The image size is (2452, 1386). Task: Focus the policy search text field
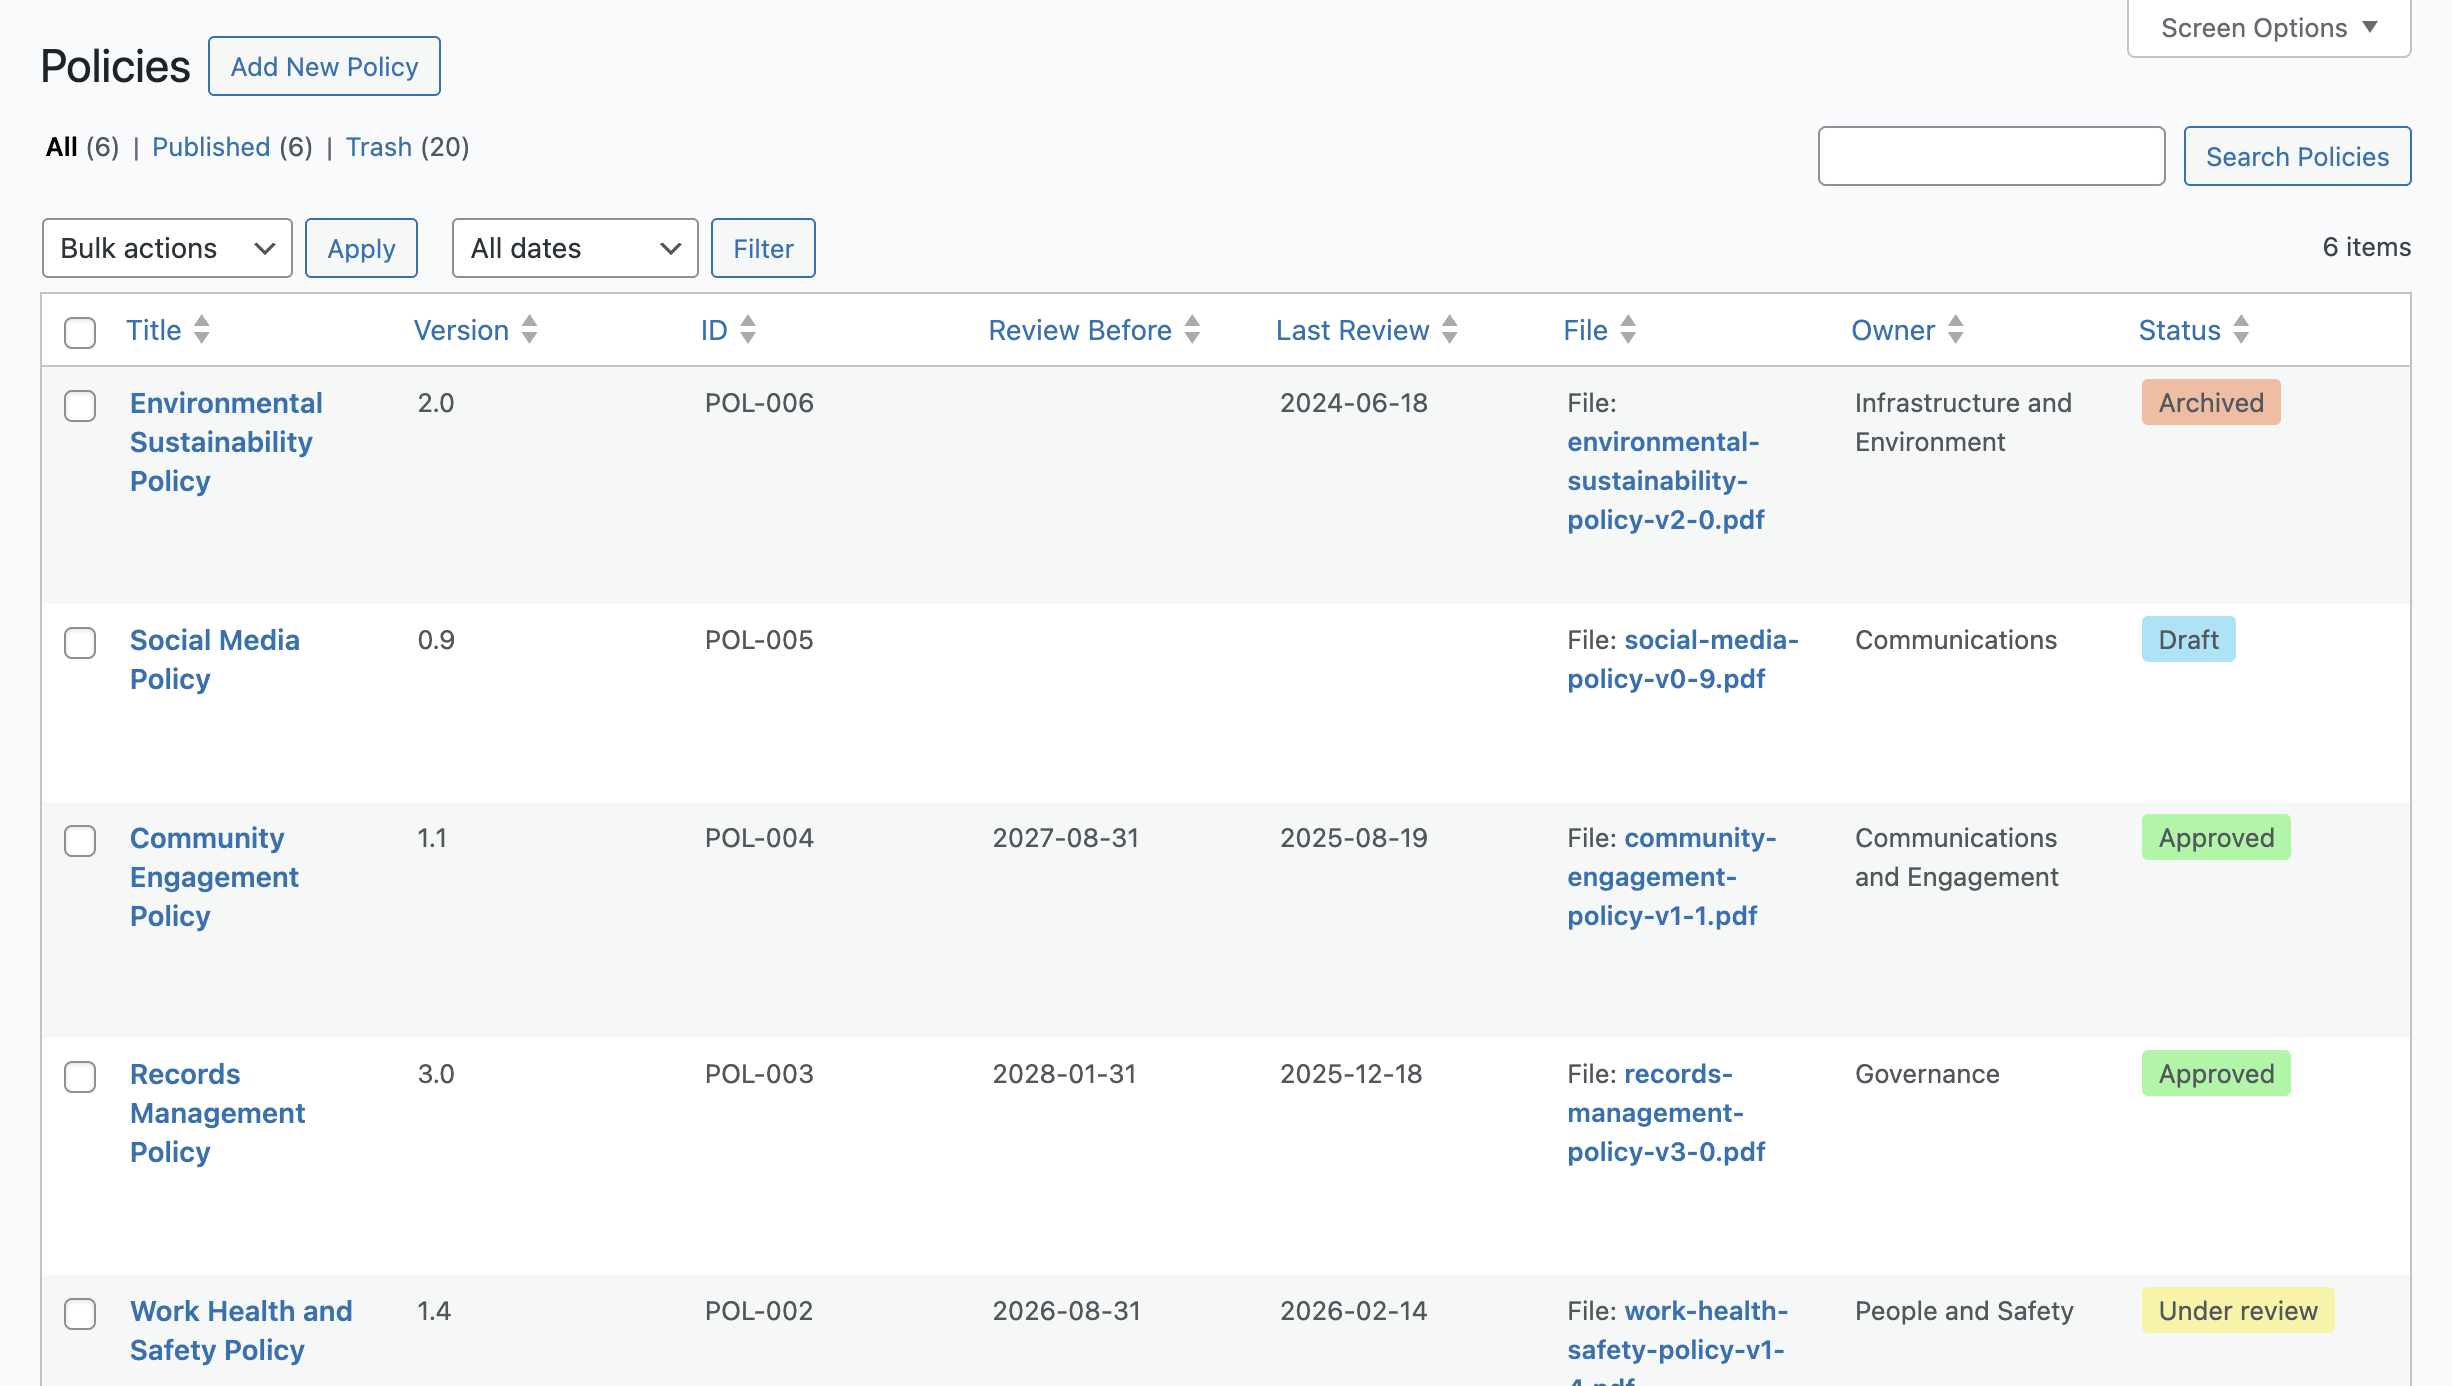[1991, 156]
